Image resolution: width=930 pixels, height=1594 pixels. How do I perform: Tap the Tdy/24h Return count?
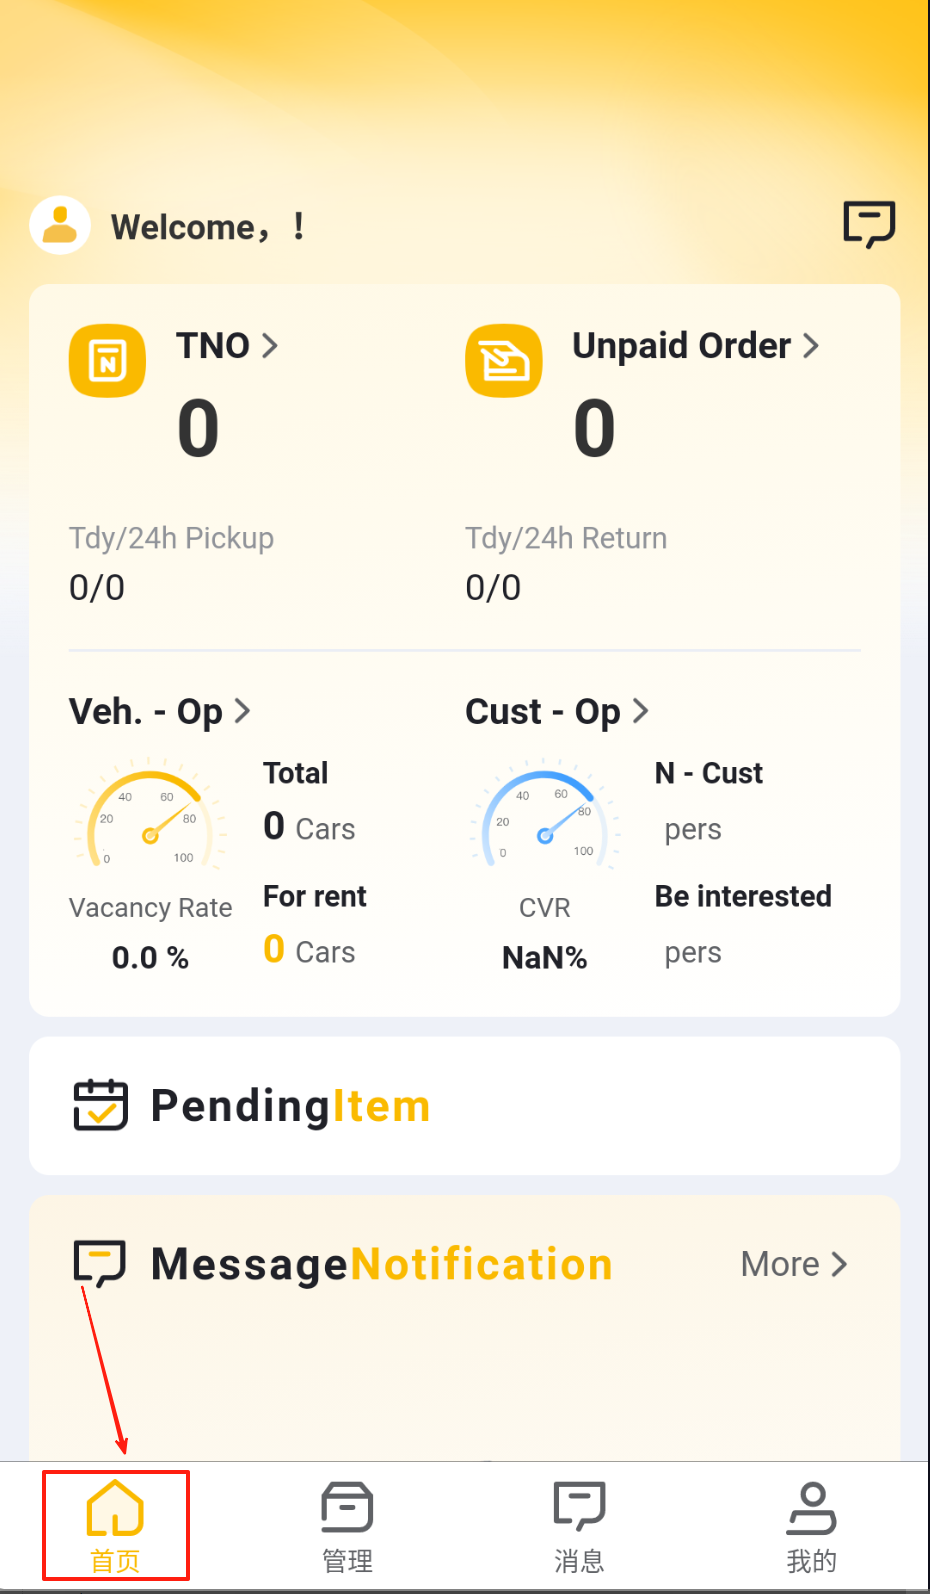click(x=493, y=587)
